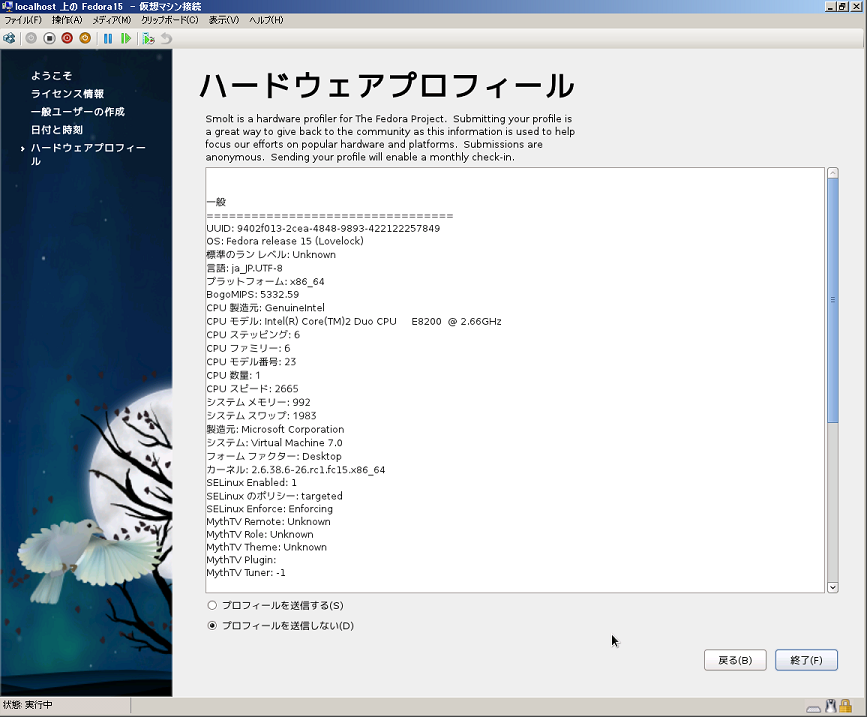867x717 pixels.
Task: Click the hardware profile vertical scrollbar thumb
Action: pos(833,300)
